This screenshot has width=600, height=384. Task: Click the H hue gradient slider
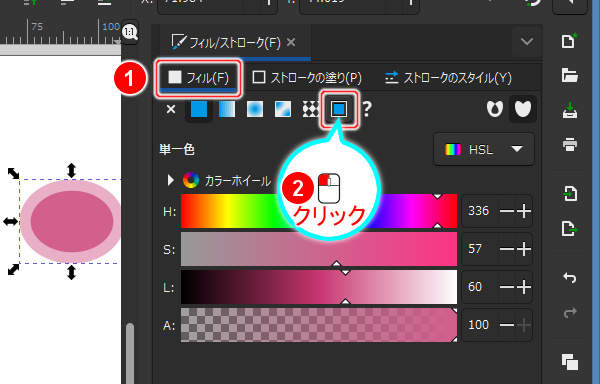[x=319, y=211]
